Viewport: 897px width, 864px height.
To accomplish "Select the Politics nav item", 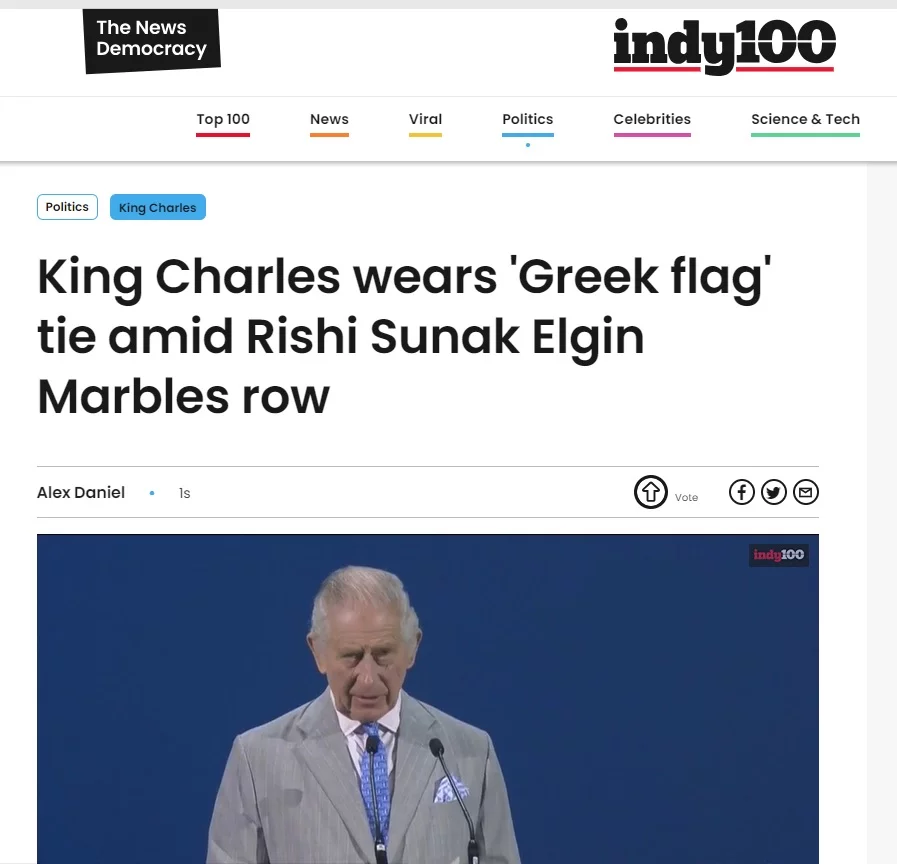I will 527,119.
